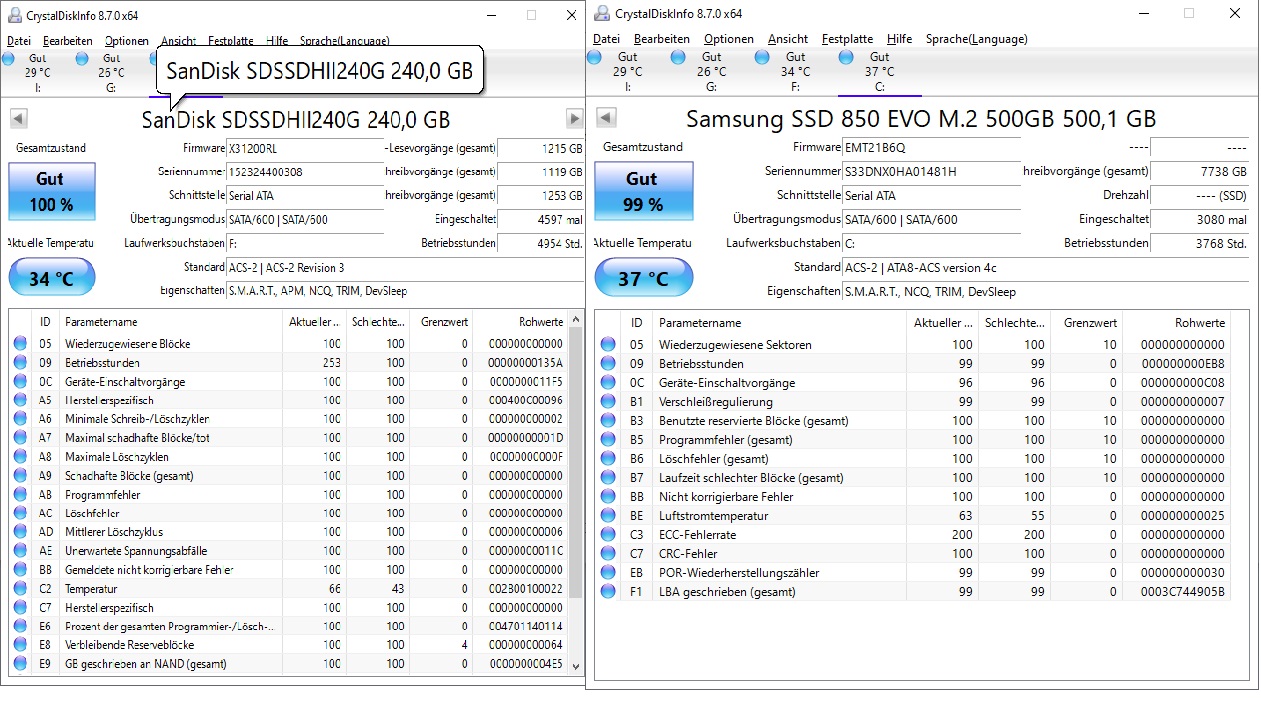Viewport: 1261px width, 716px height.
Task: Sort by Grenzwert column in SanDisk table
Action: 441,322
